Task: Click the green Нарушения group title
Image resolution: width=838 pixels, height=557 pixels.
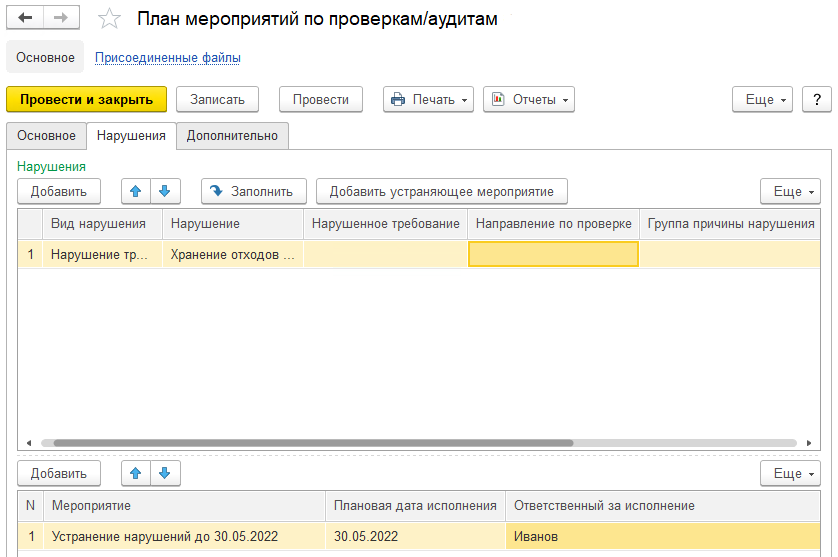Action: (x=51, y=166)
